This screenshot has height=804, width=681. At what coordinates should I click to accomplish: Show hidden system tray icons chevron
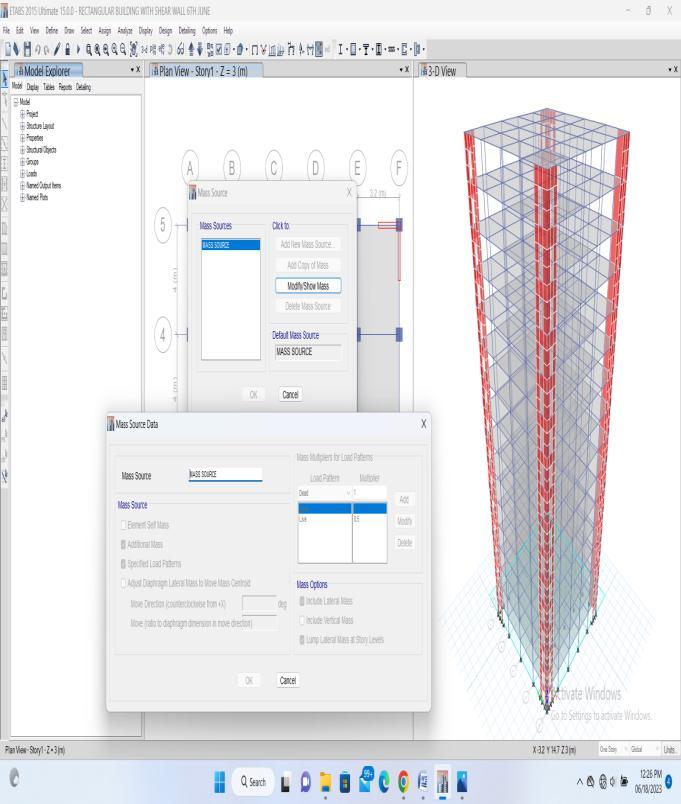[x=580, y=781]
